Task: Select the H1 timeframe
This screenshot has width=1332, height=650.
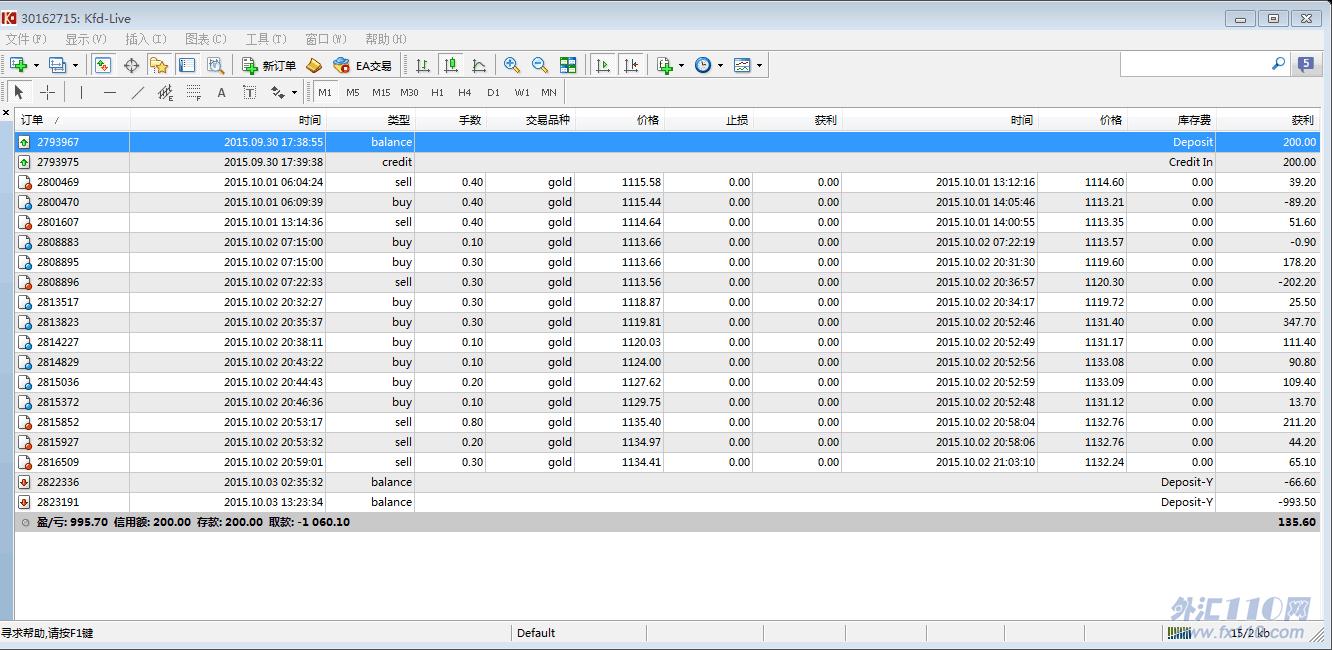Action: click(437, 92)
